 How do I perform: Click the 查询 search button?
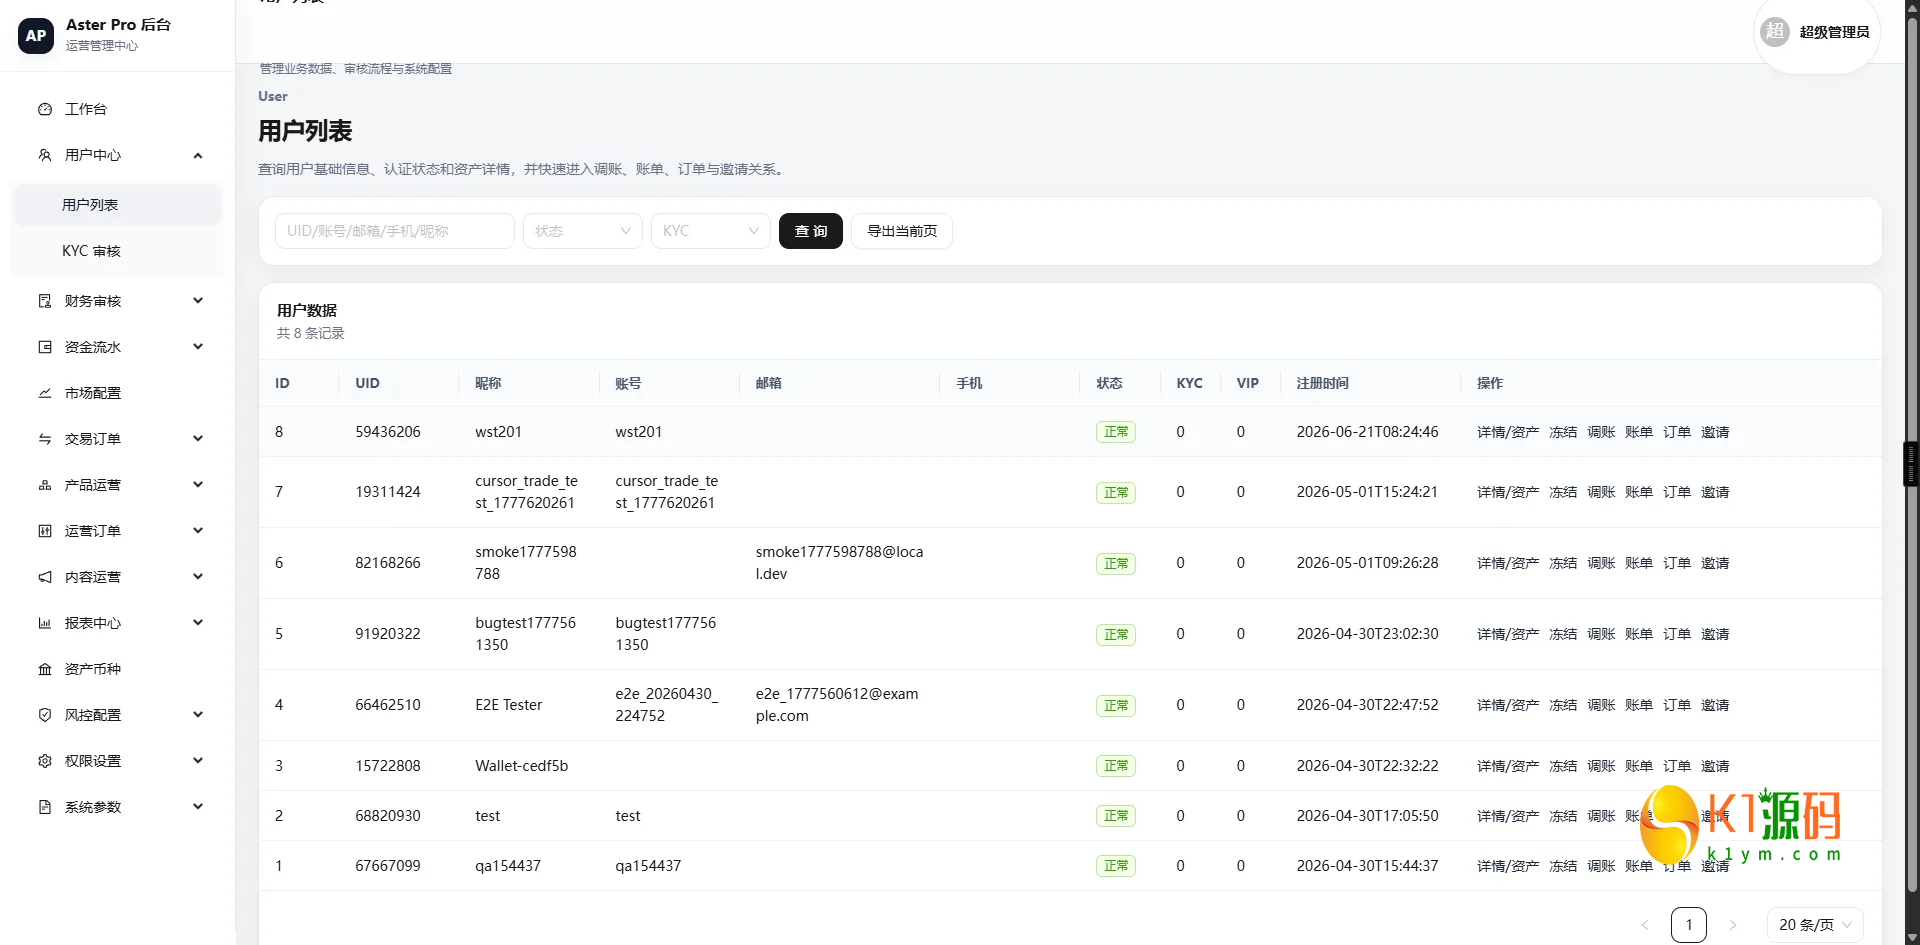[811, 231]
